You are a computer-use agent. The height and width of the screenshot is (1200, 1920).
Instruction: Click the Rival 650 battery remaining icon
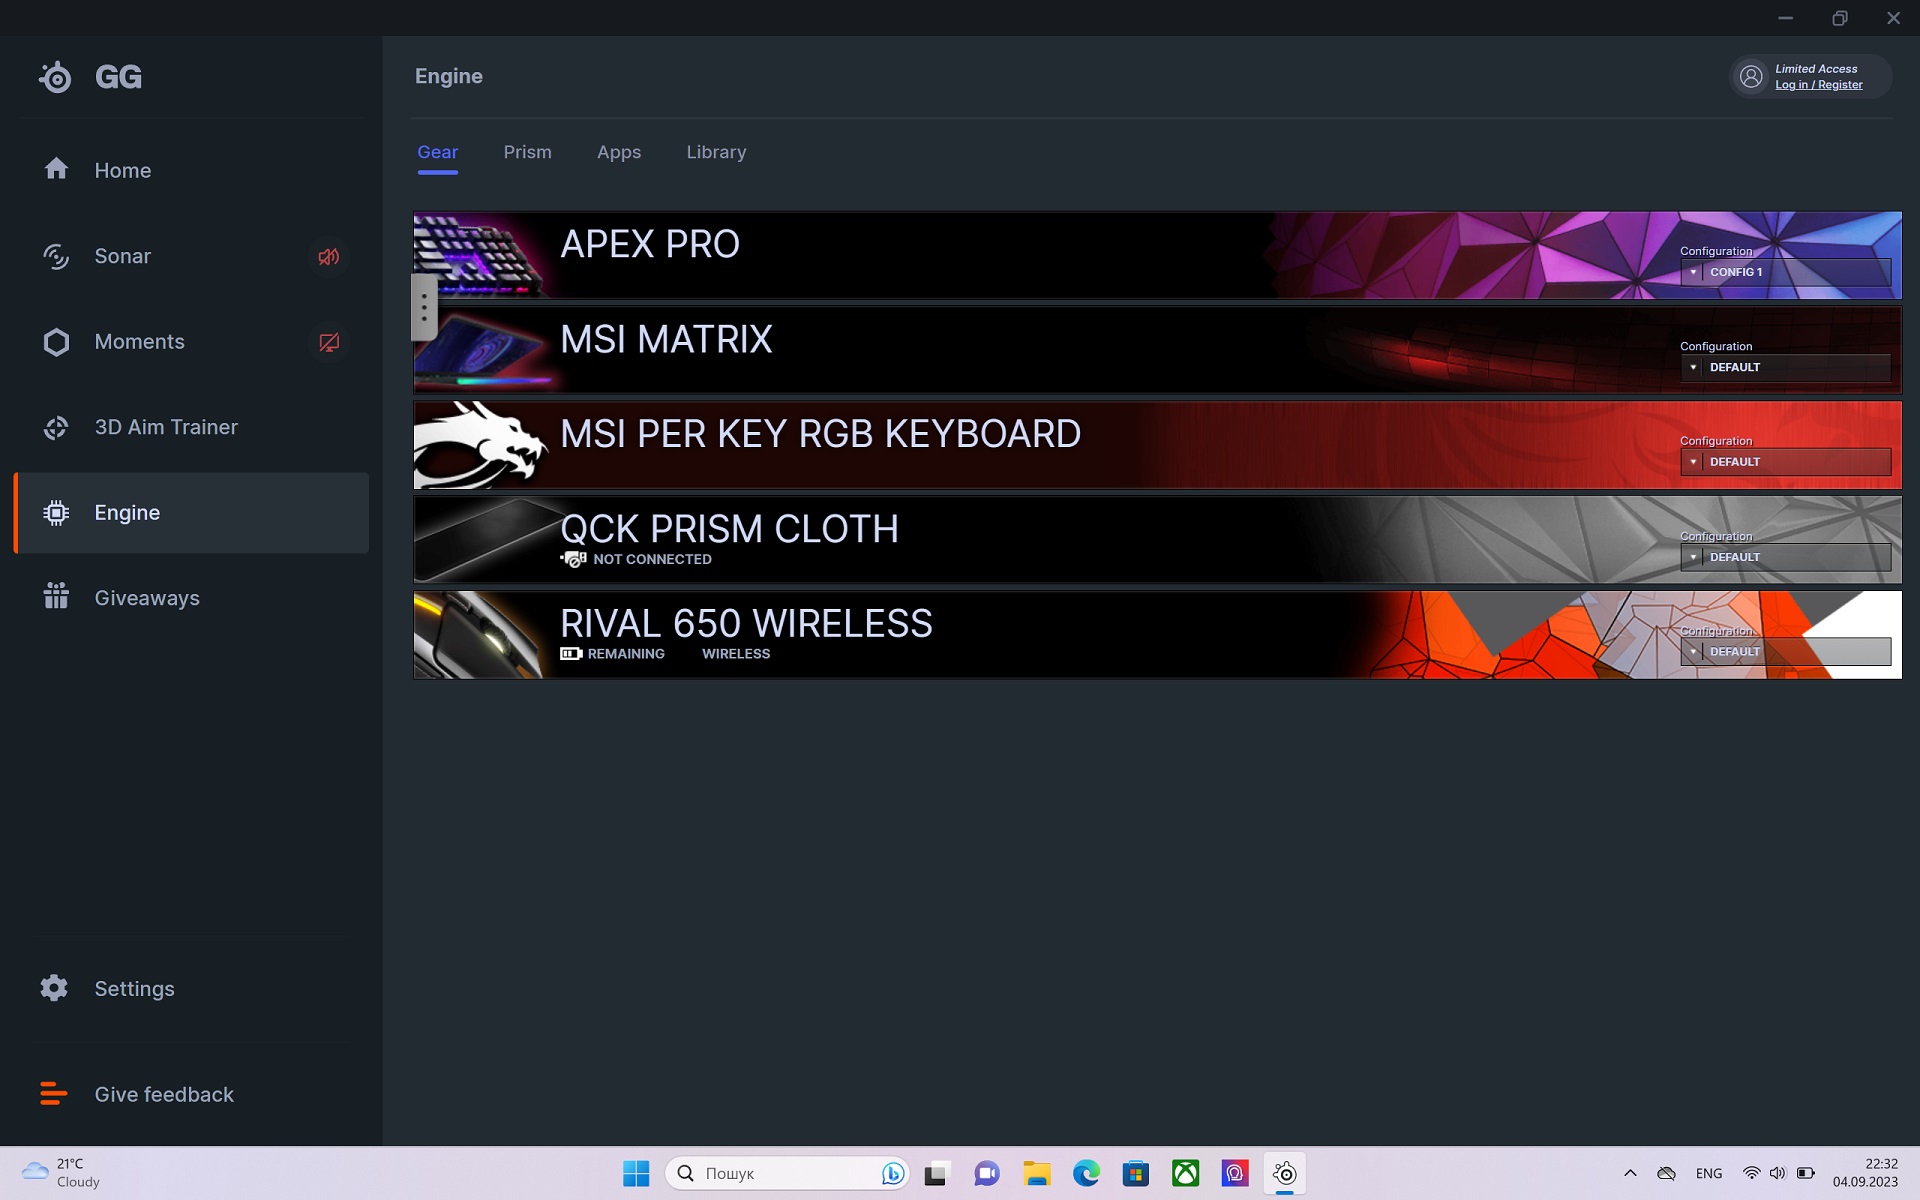(571, 654)
